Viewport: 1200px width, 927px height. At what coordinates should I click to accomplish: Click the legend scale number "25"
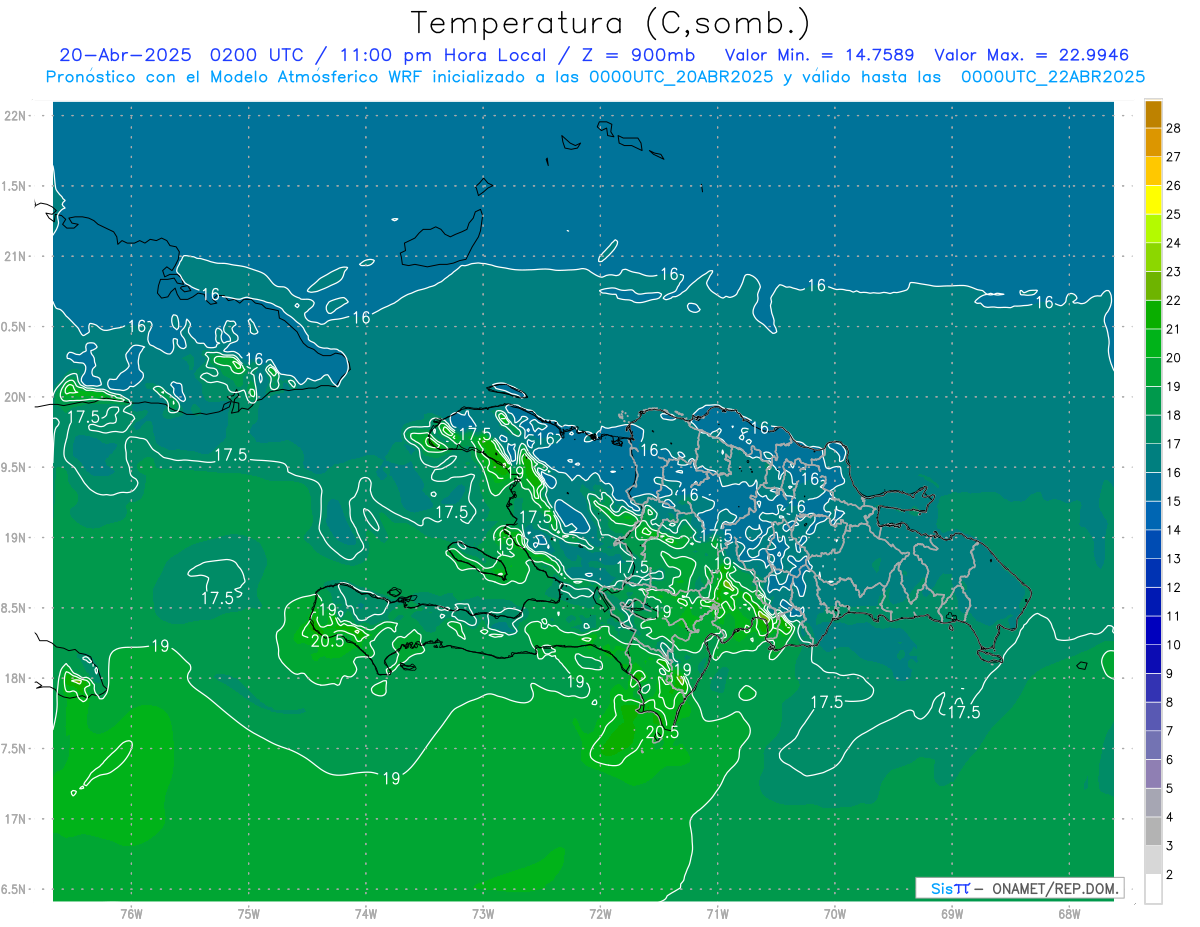1173,213
